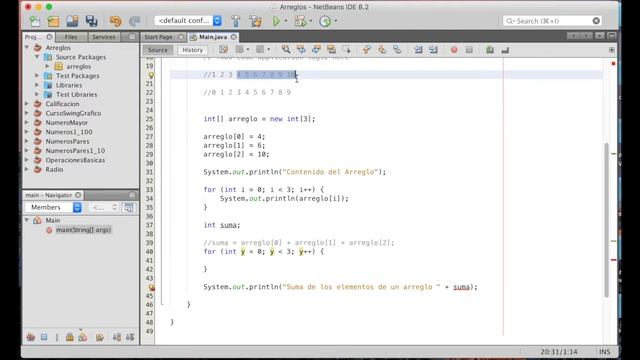Clear the search field with X

[596, 21]
